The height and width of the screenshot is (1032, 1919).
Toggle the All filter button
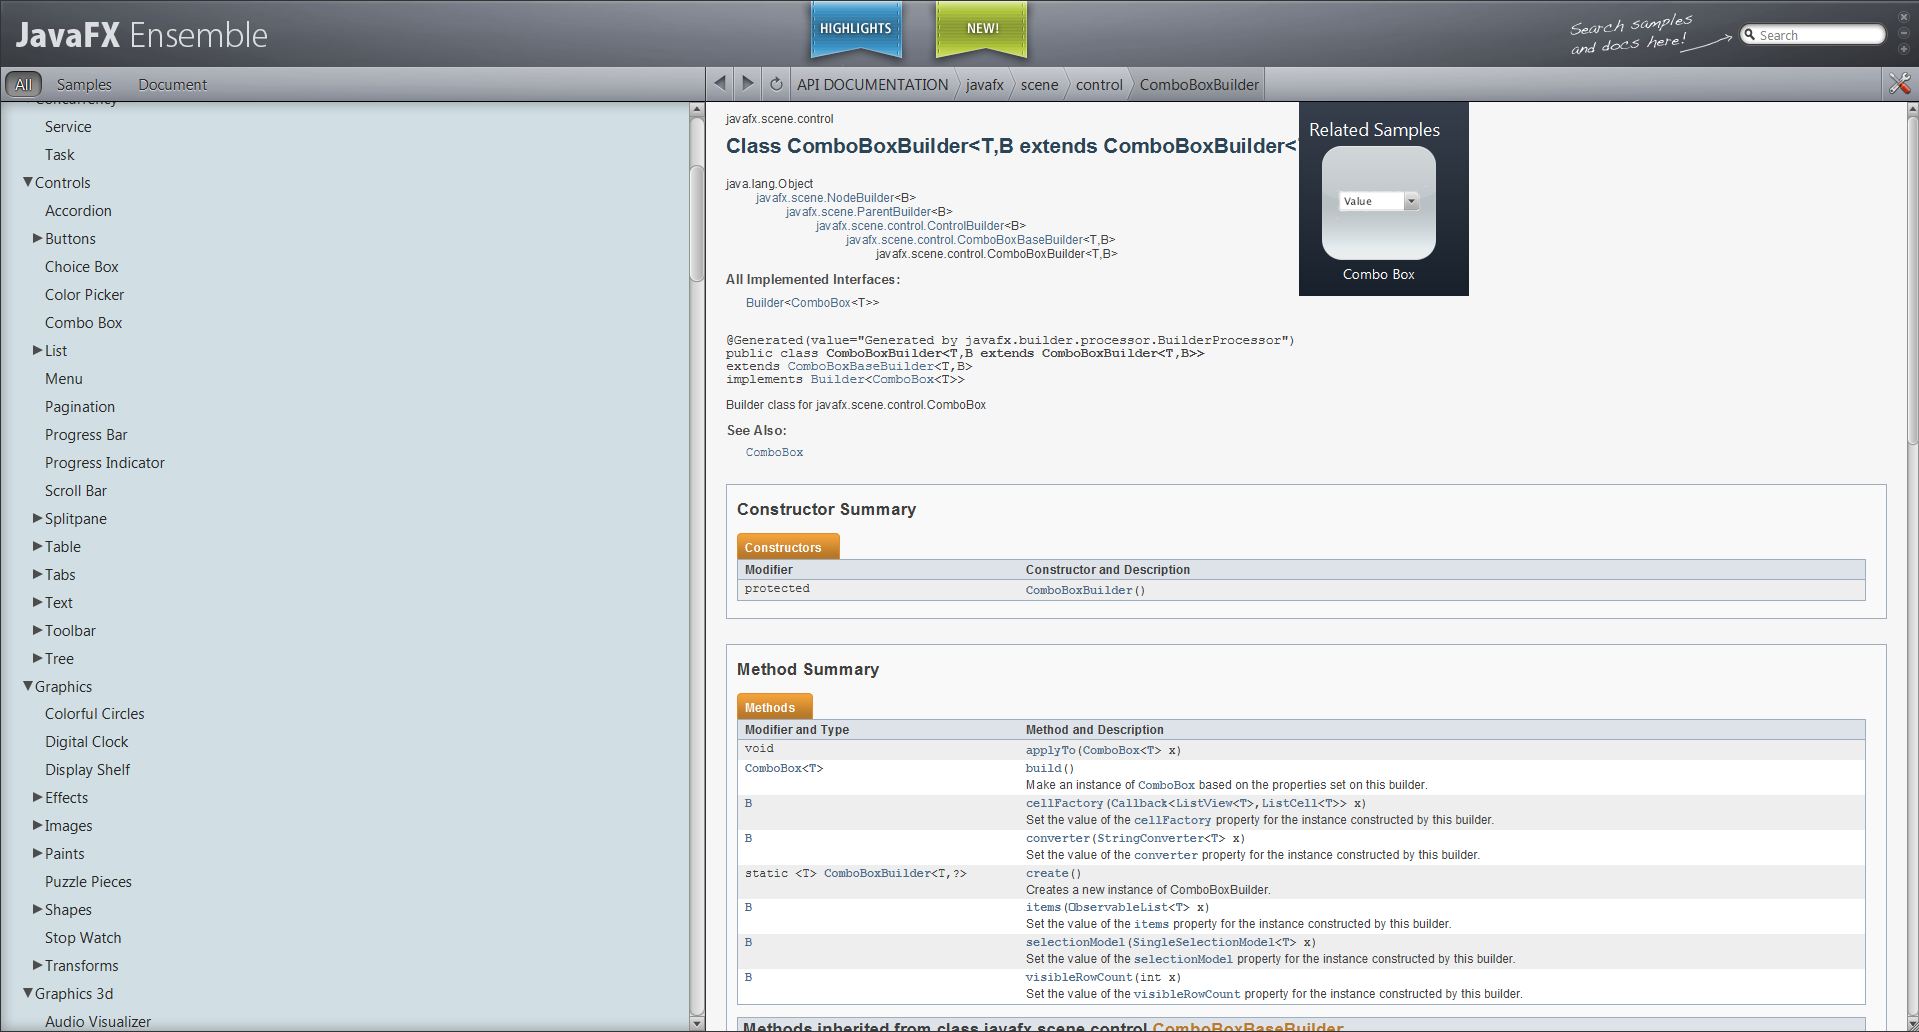(x=23, y=85)
